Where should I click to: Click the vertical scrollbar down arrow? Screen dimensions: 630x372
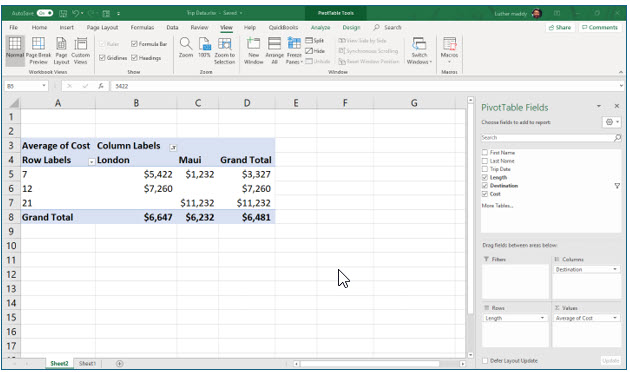coord(470,355)
